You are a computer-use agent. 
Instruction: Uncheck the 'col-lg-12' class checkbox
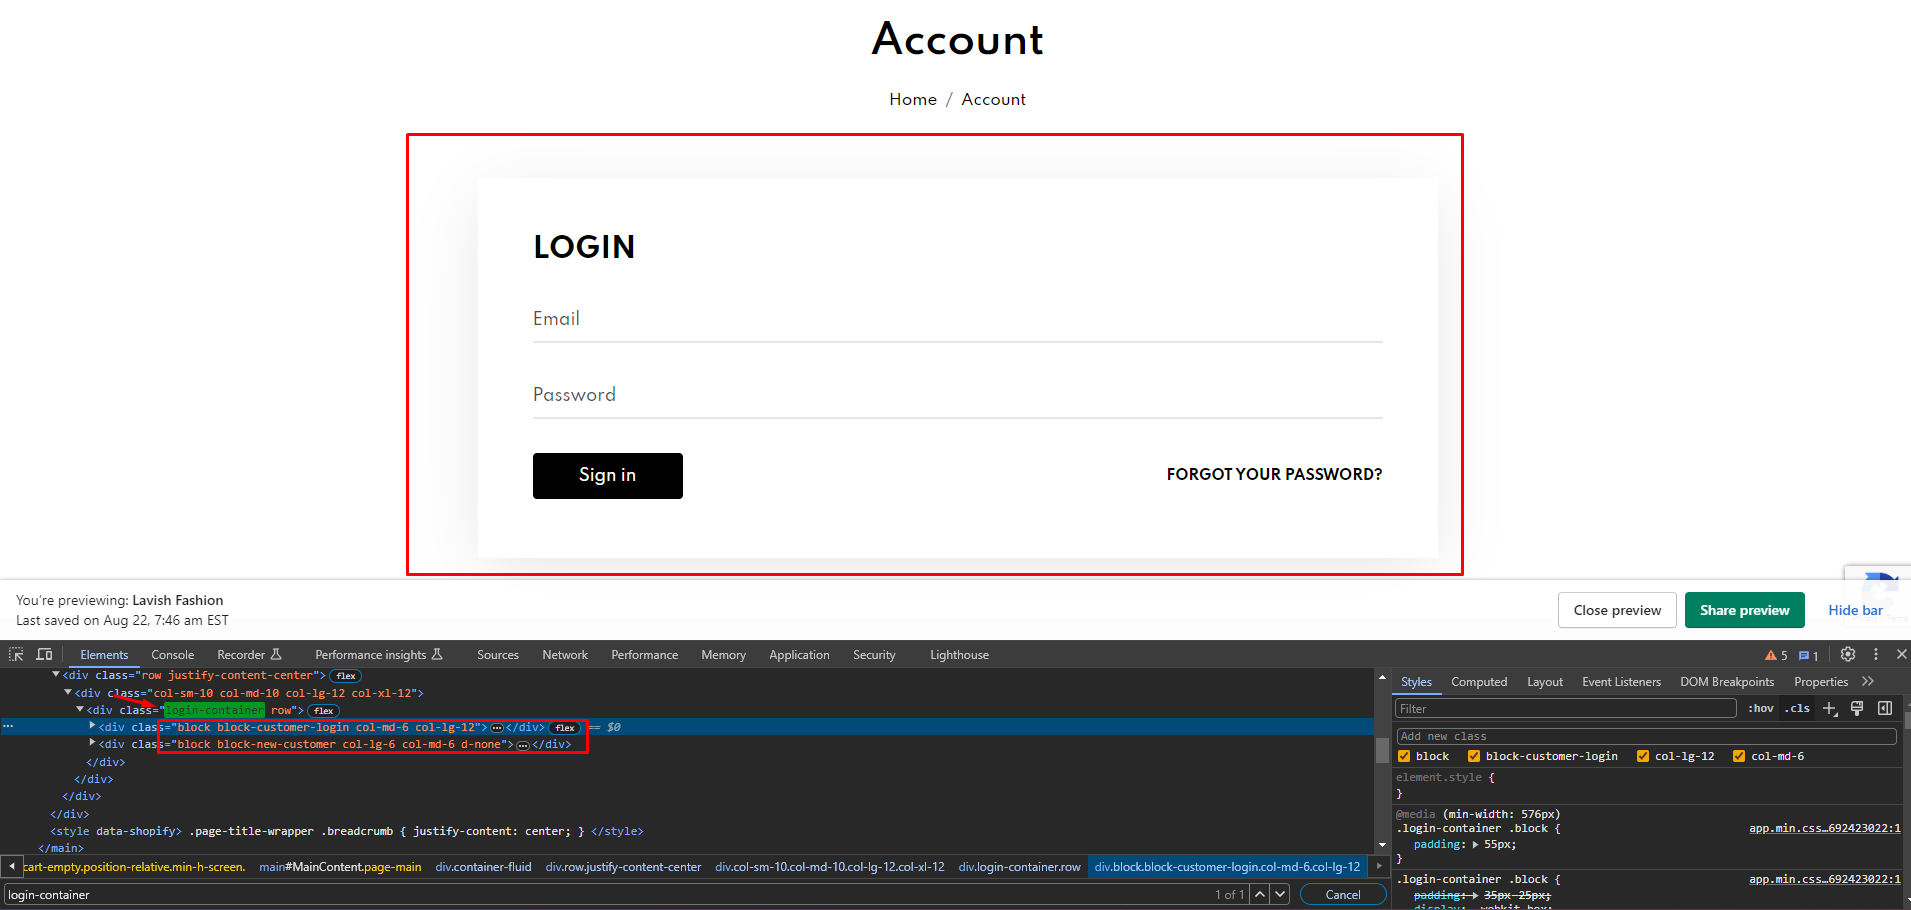[x=1643, y=756]
